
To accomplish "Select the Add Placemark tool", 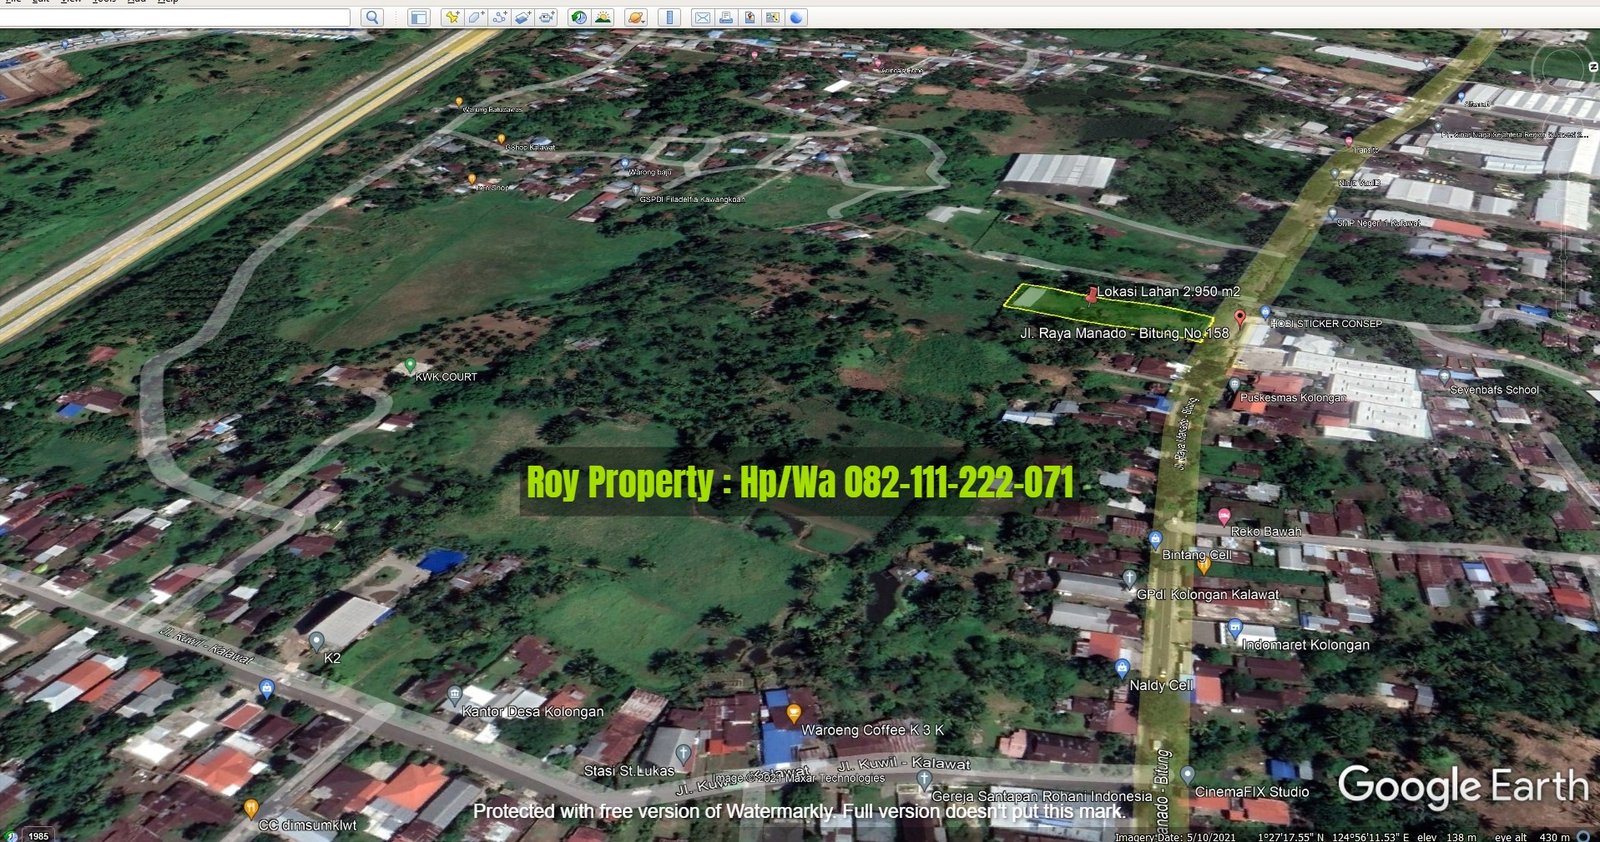I will coord(452,17).
